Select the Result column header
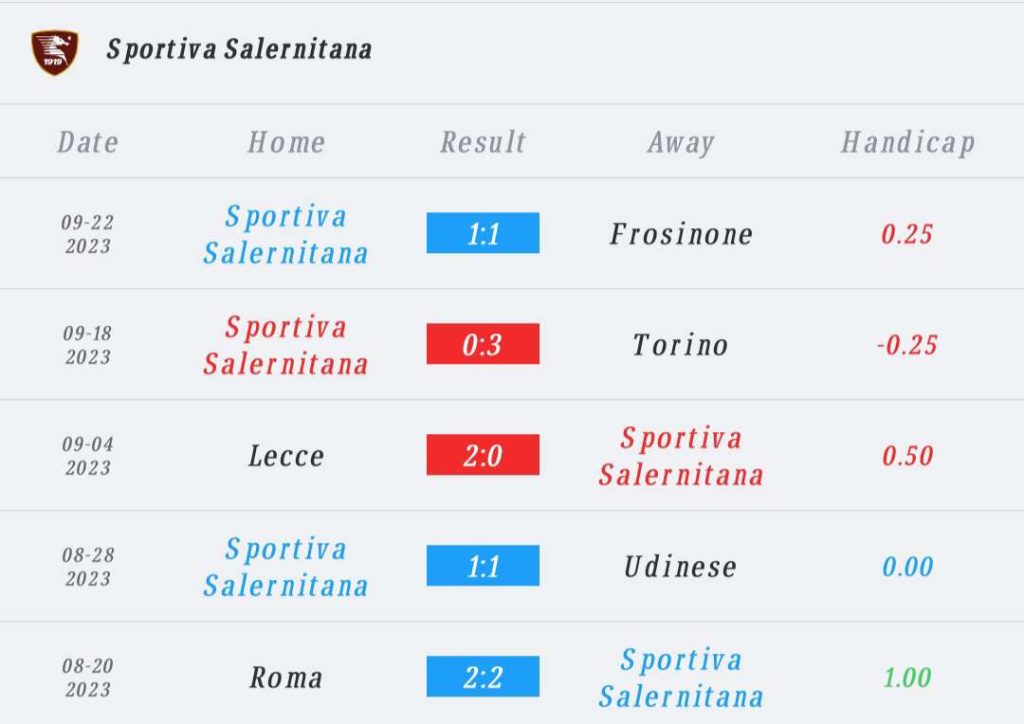1024x724 pixels. pos(483,142)
